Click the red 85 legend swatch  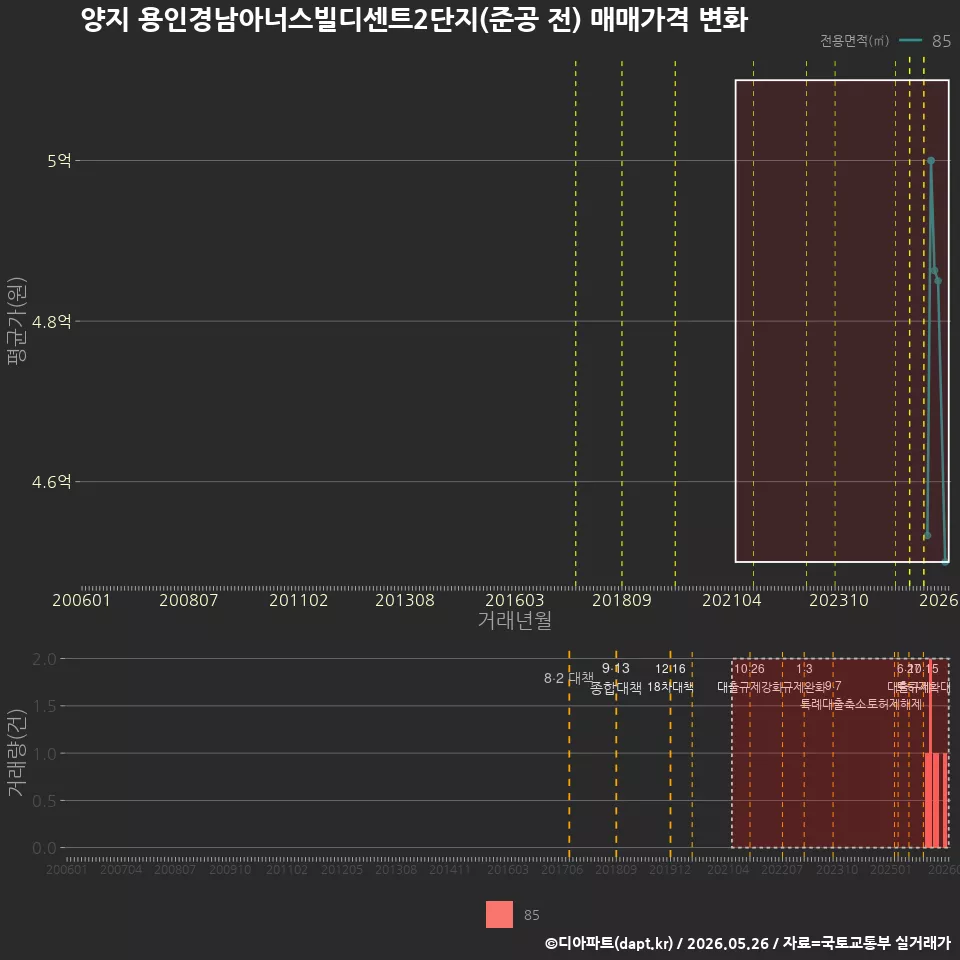point(499,915)
